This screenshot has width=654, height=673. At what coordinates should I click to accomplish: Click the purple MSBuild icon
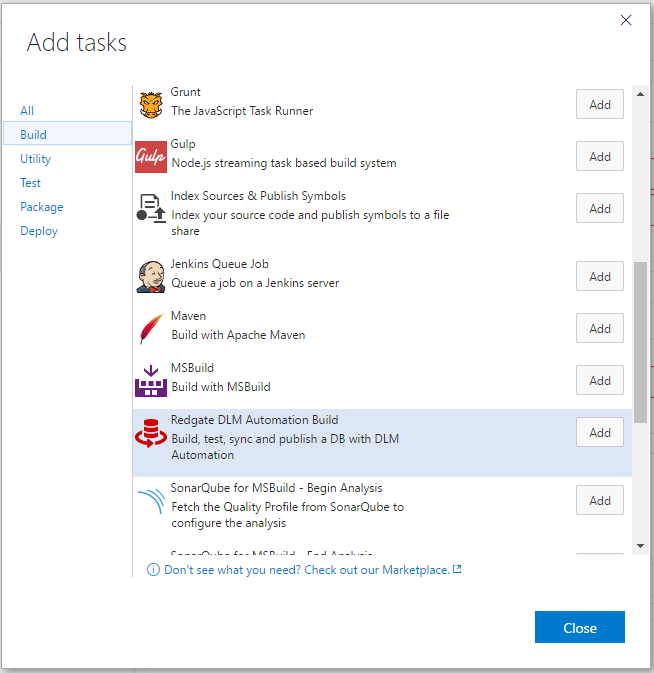pyautogui.click(x=151, y=381)
